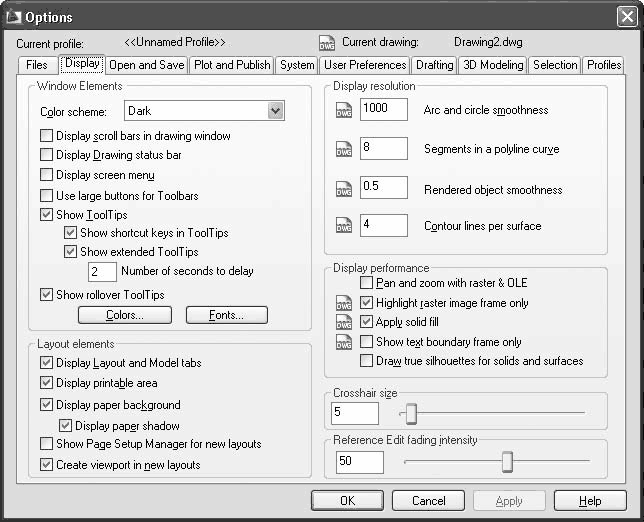
Task: Uncheck Show rollover ToolTips
Action: point(47,295)
